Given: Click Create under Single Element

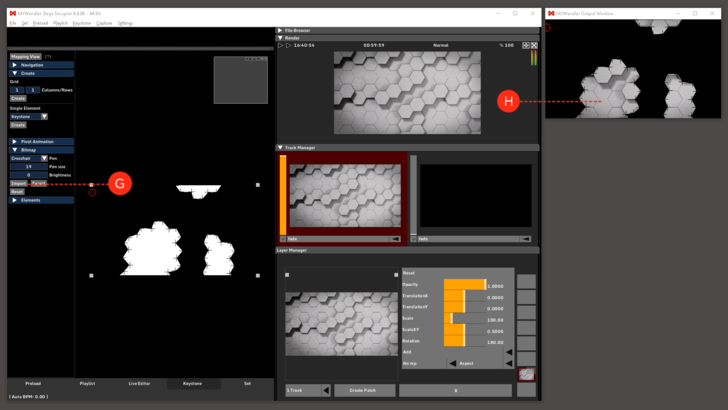Looking at the screenshot, I should tap(18, 125).
